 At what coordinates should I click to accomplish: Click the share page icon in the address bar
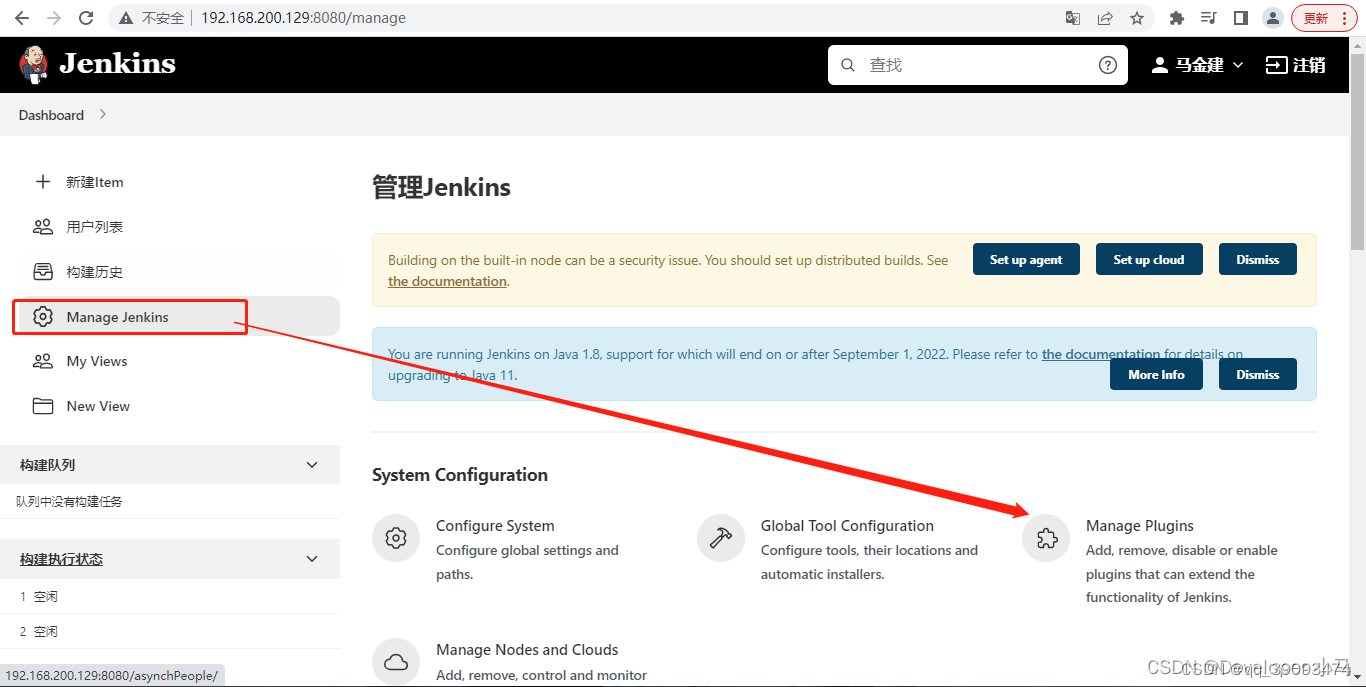point(1105,18)
